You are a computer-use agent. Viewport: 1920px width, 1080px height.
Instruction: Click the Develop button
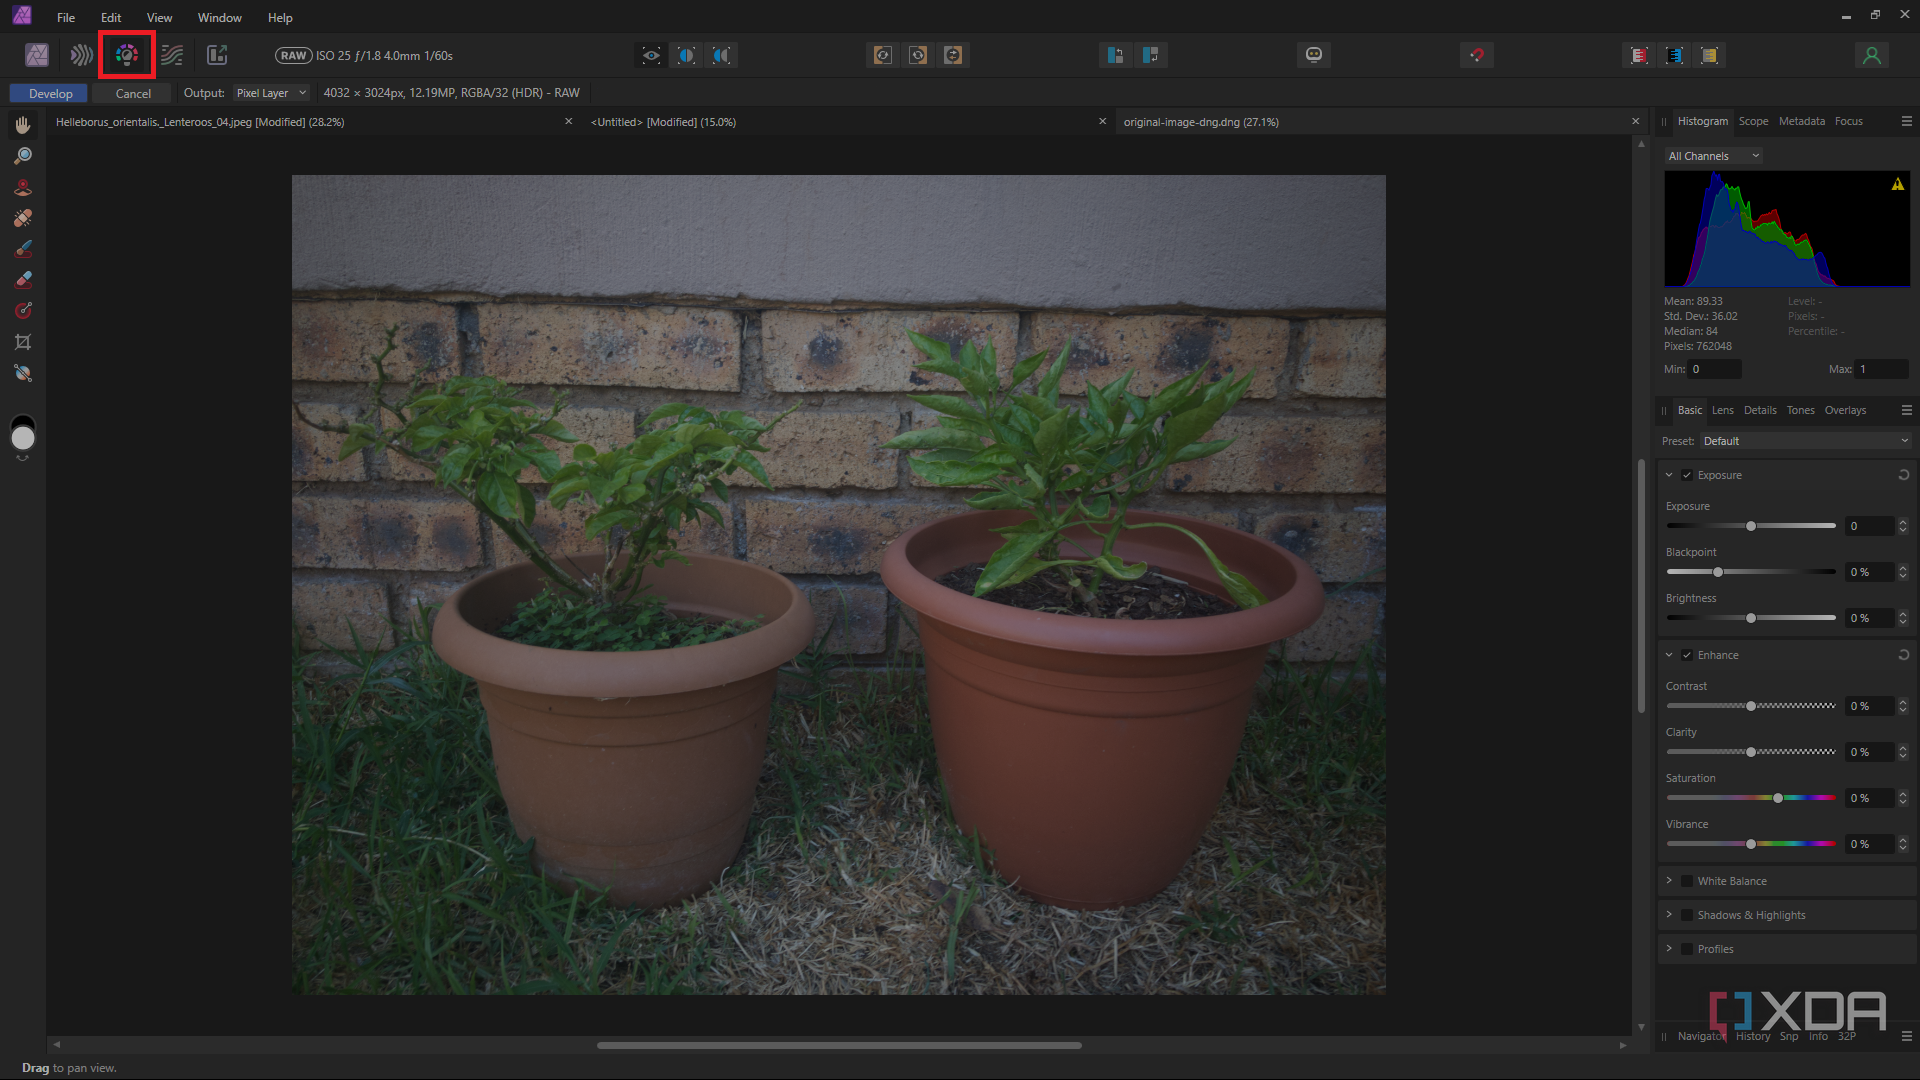click(50, 93)
